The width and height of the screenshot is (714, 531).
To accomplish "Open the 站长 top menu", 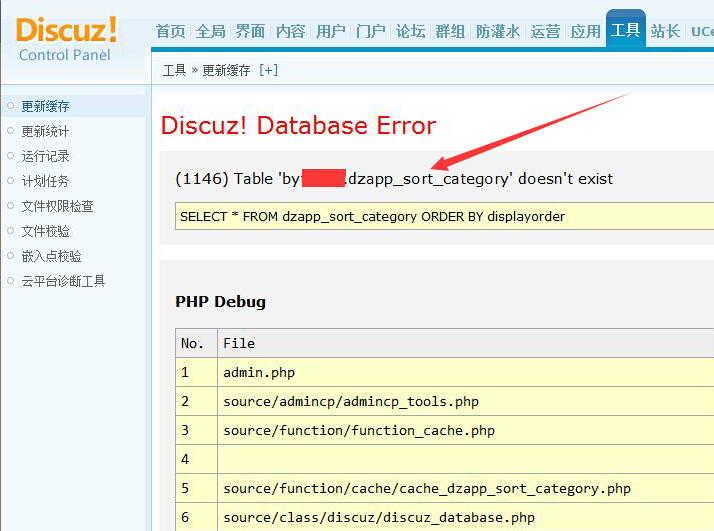I will [665, 31].
